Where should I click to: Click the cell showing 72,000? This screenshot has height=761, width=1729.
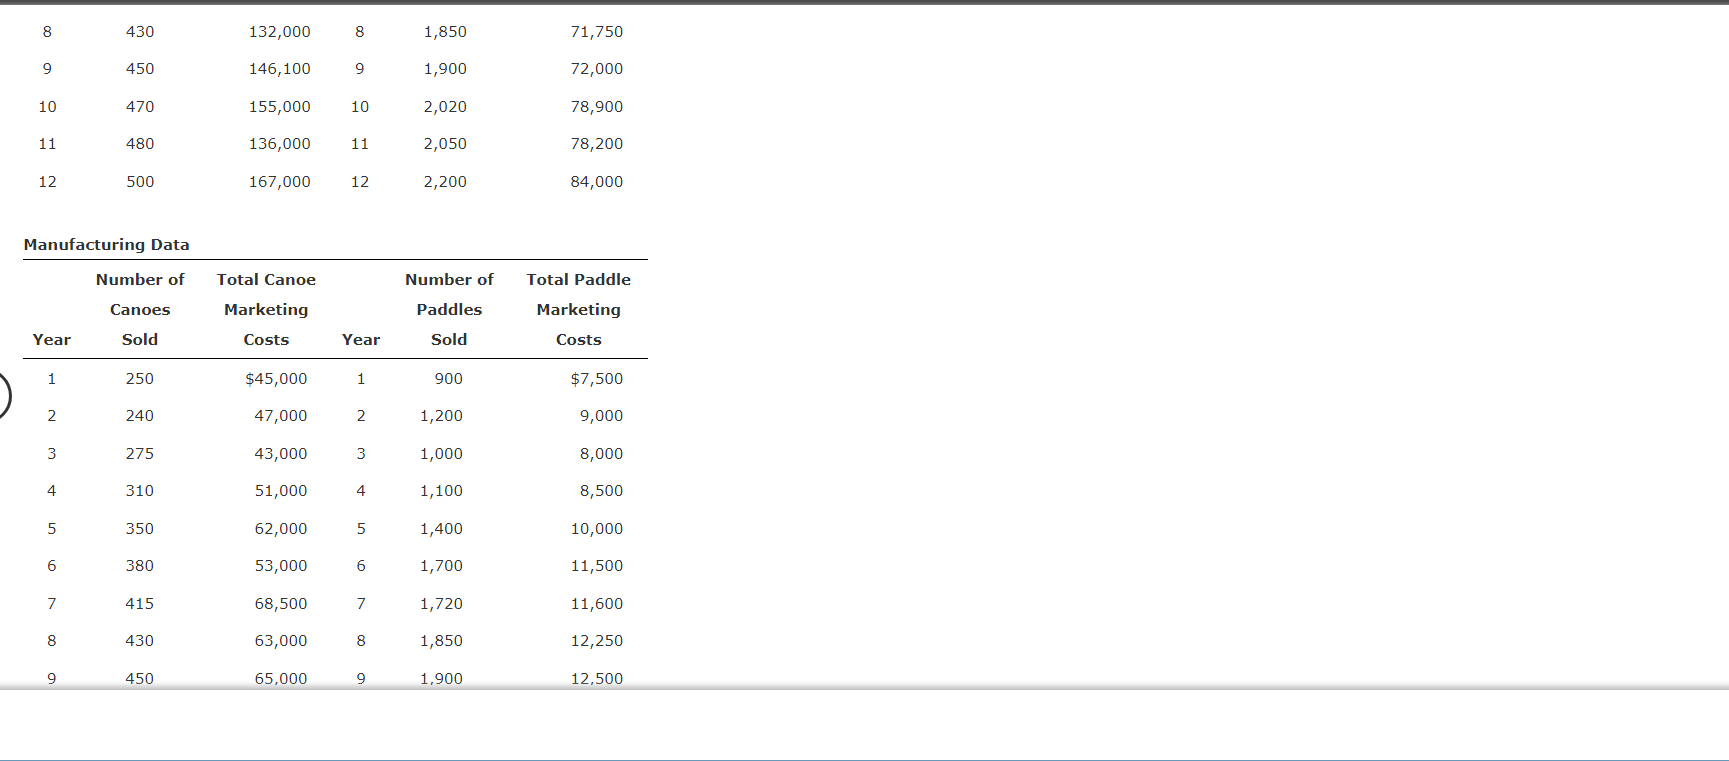pos(597,69)
